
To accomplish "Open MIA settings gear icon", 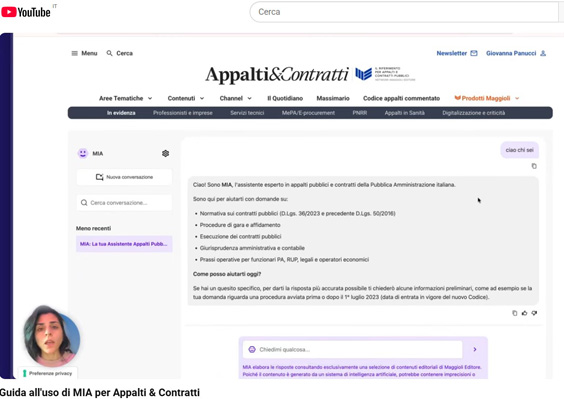I will click(165, 154).
